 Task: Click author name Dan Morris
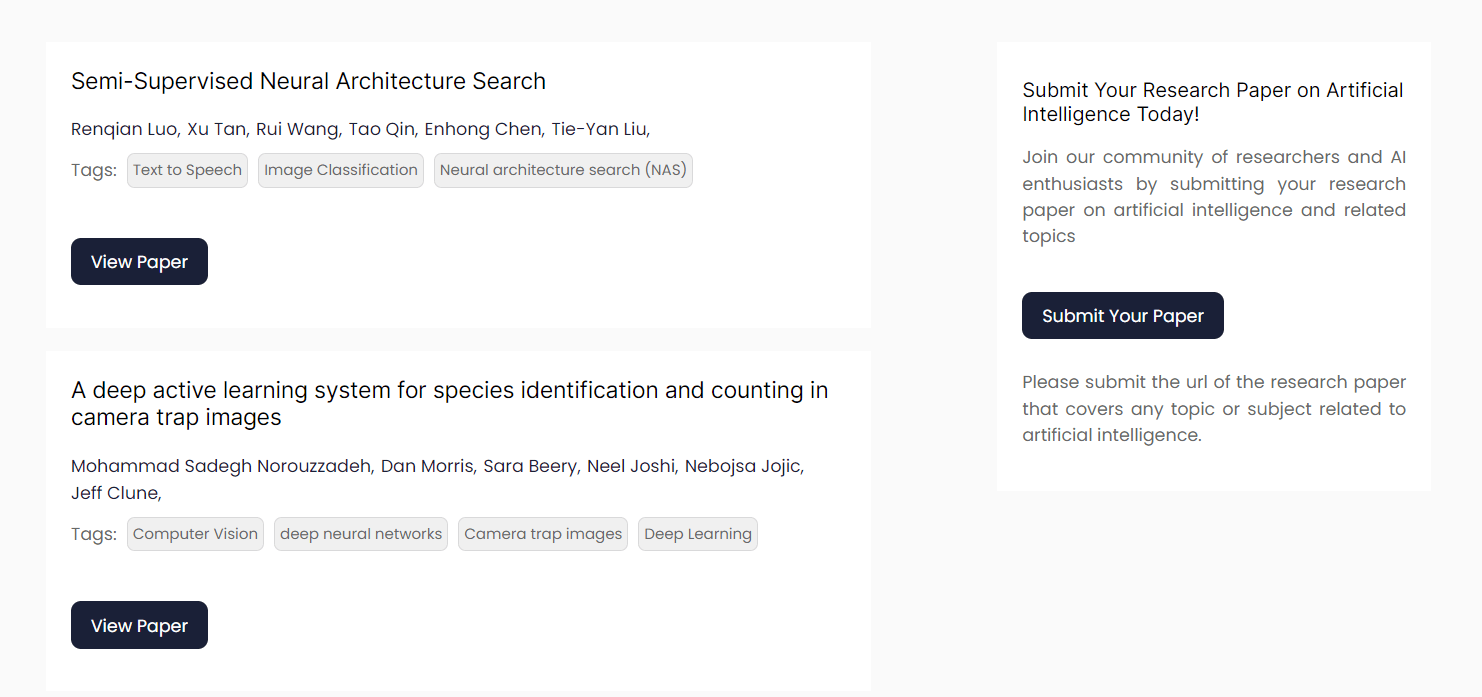(x=427, y=466)
